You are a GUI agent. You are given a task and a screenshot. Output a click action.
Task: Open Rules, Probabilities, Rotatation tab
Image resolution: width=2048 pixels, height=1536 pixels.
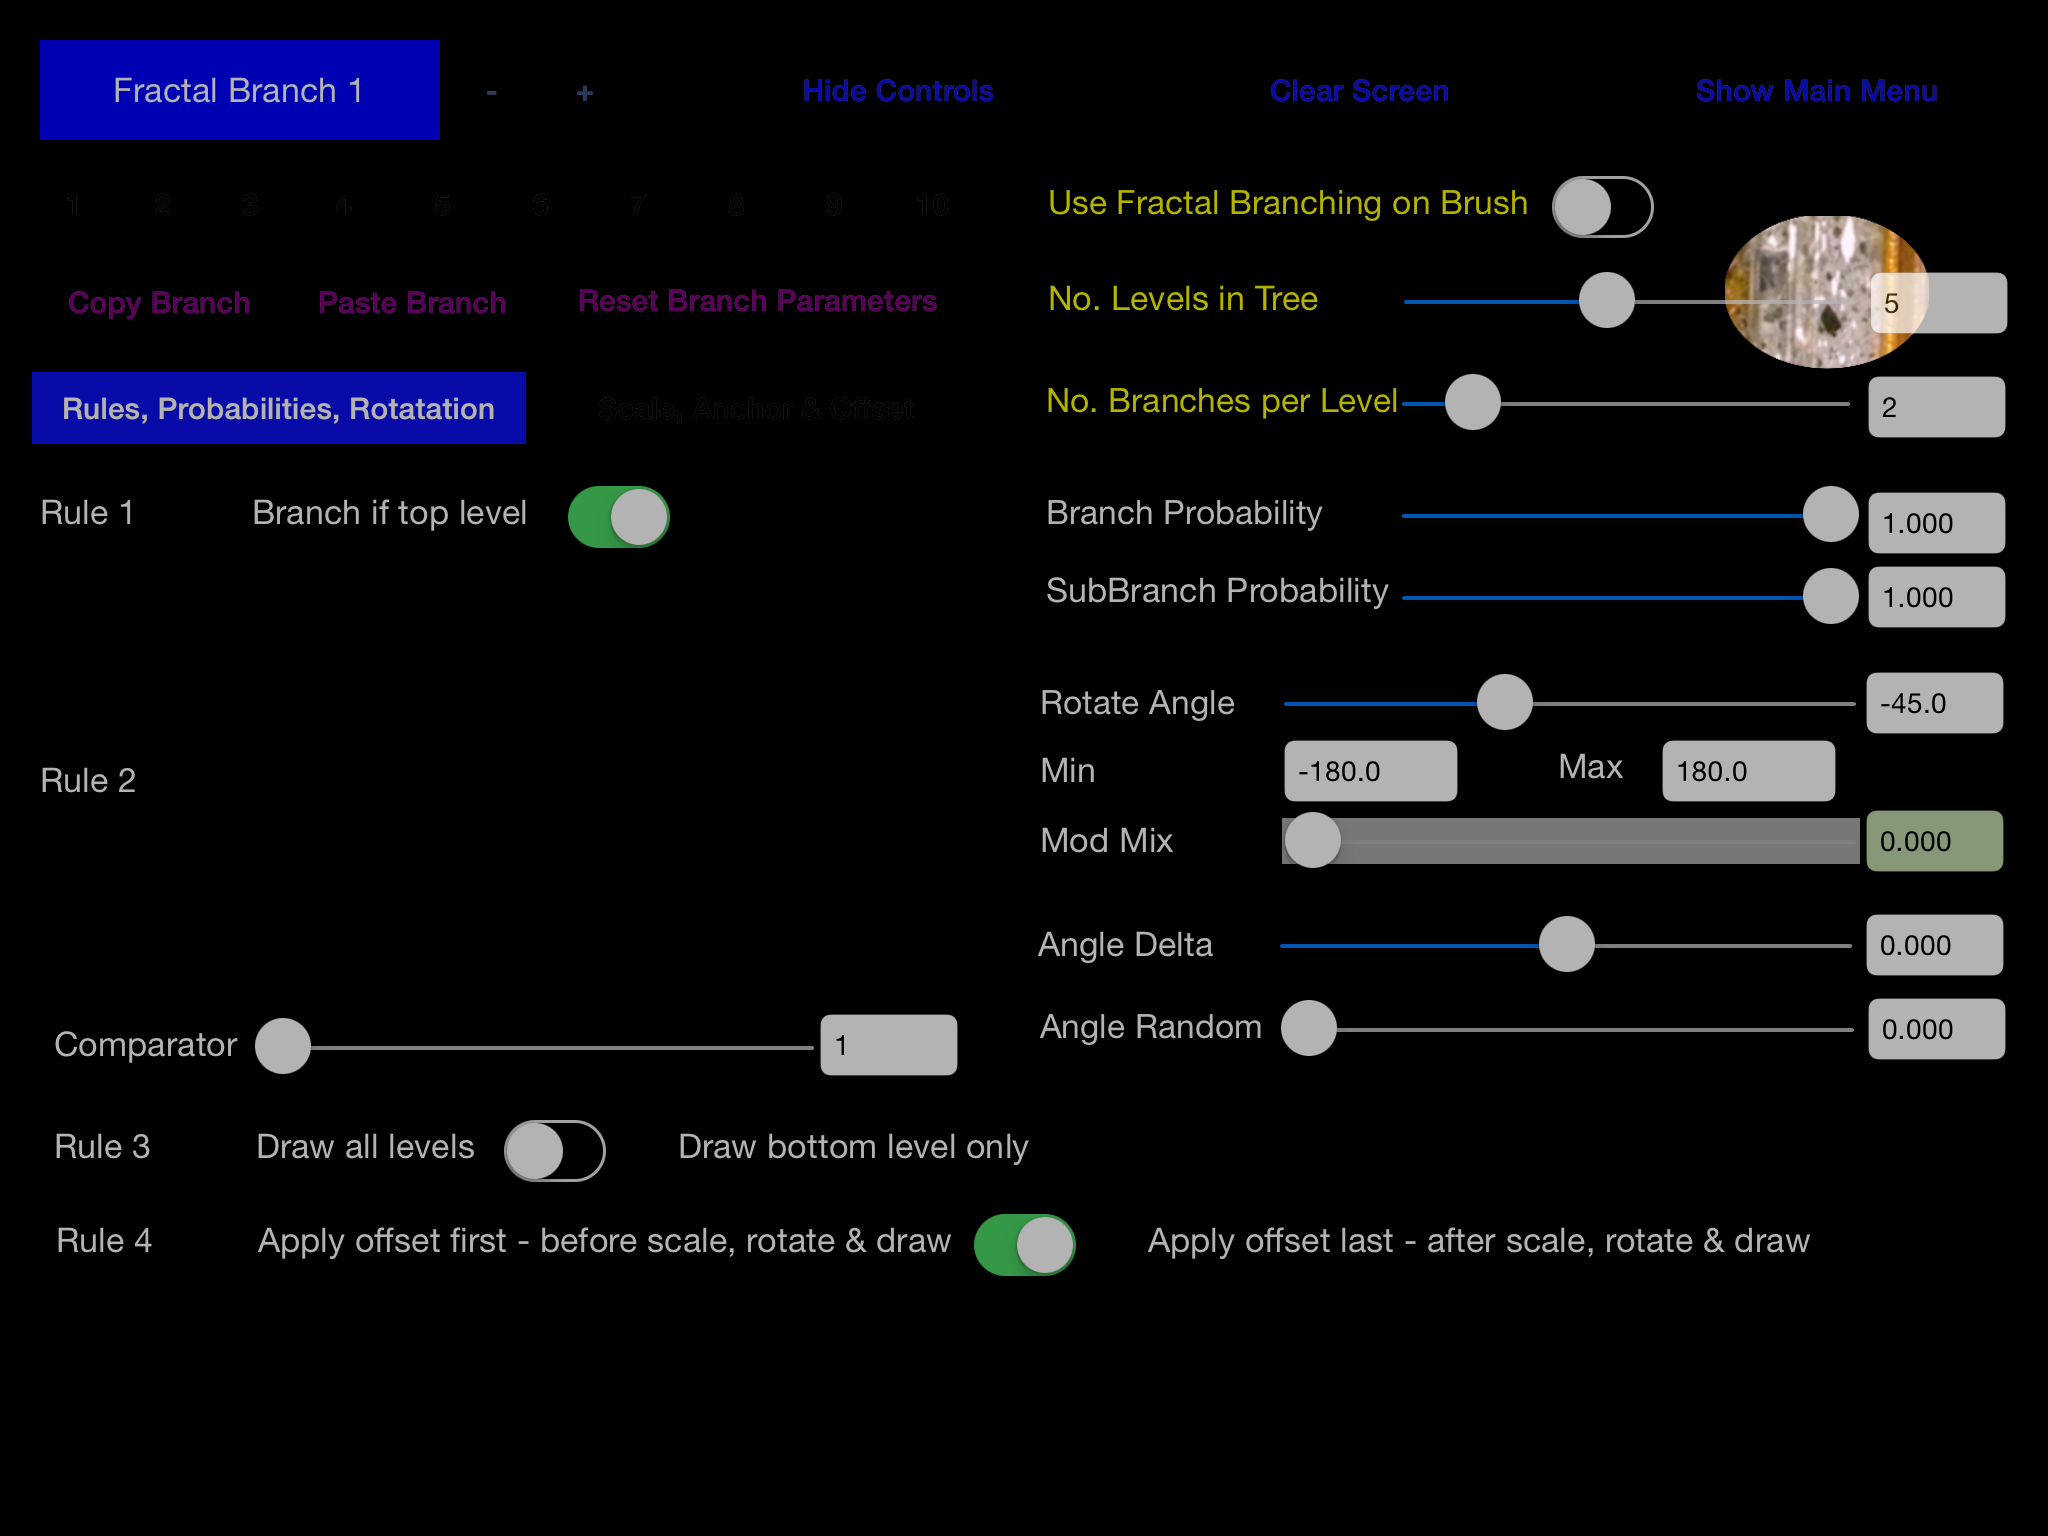click(x=279, y=408)
